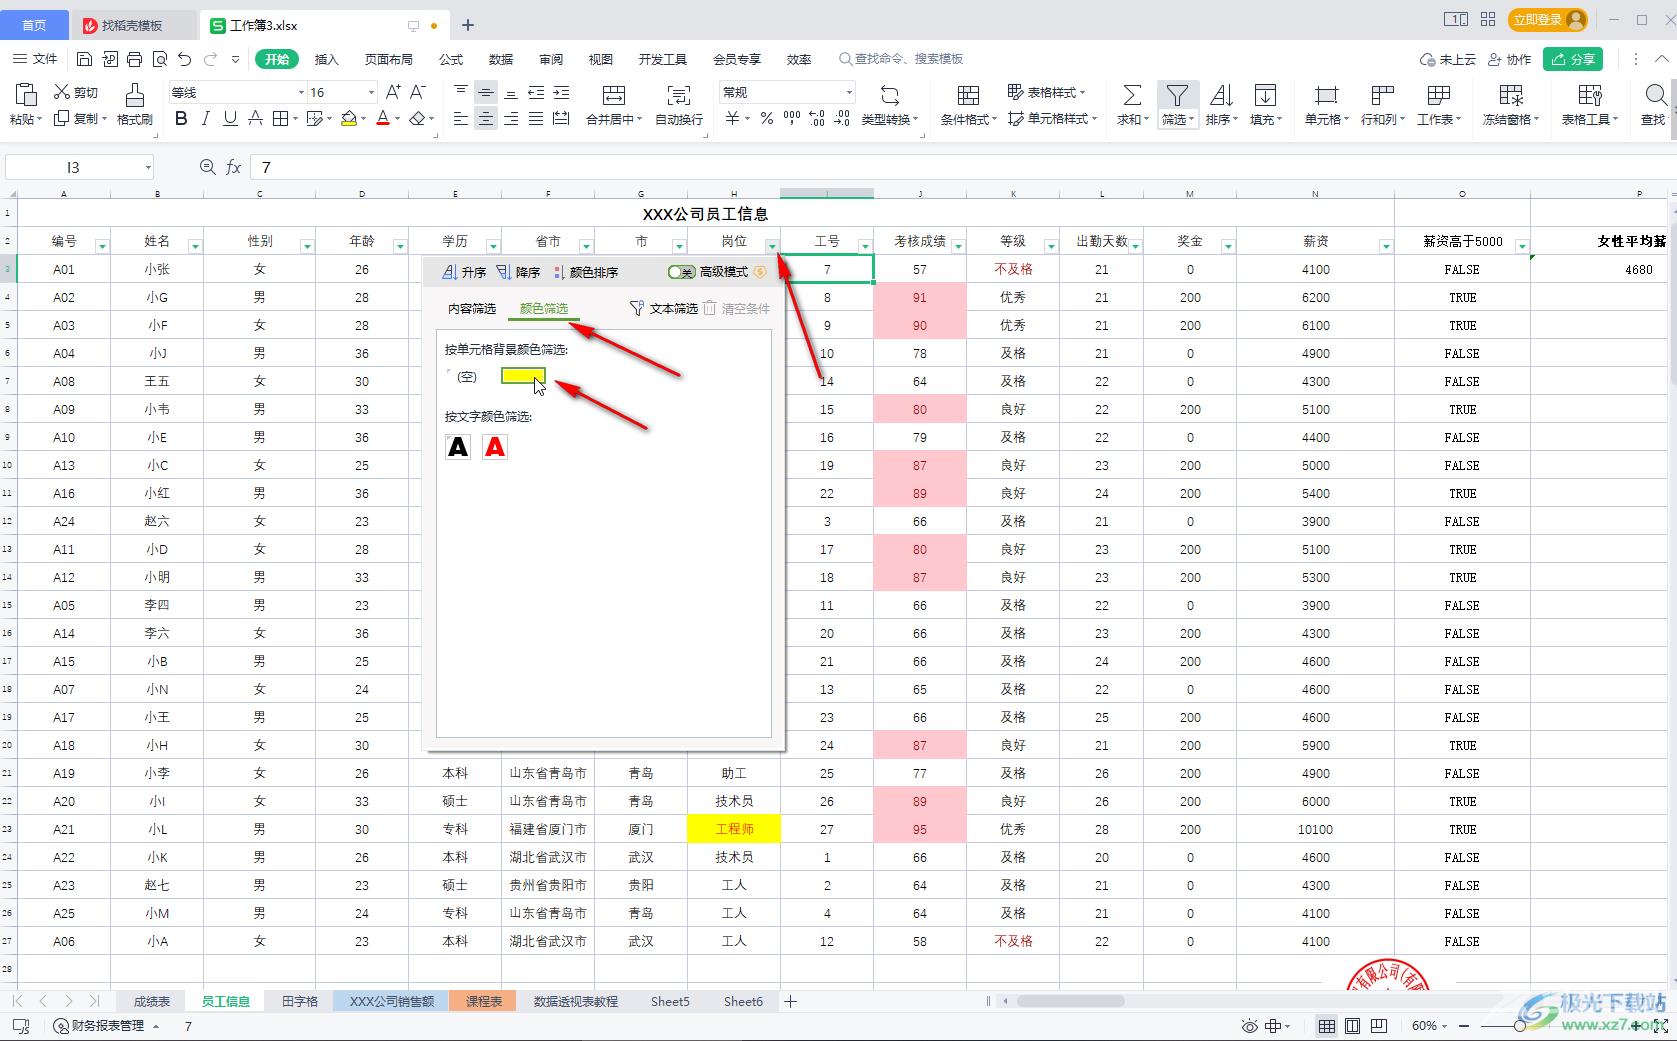
Task: Select the Normal view icon in status bar
Action: [x=1327, y=1026]
